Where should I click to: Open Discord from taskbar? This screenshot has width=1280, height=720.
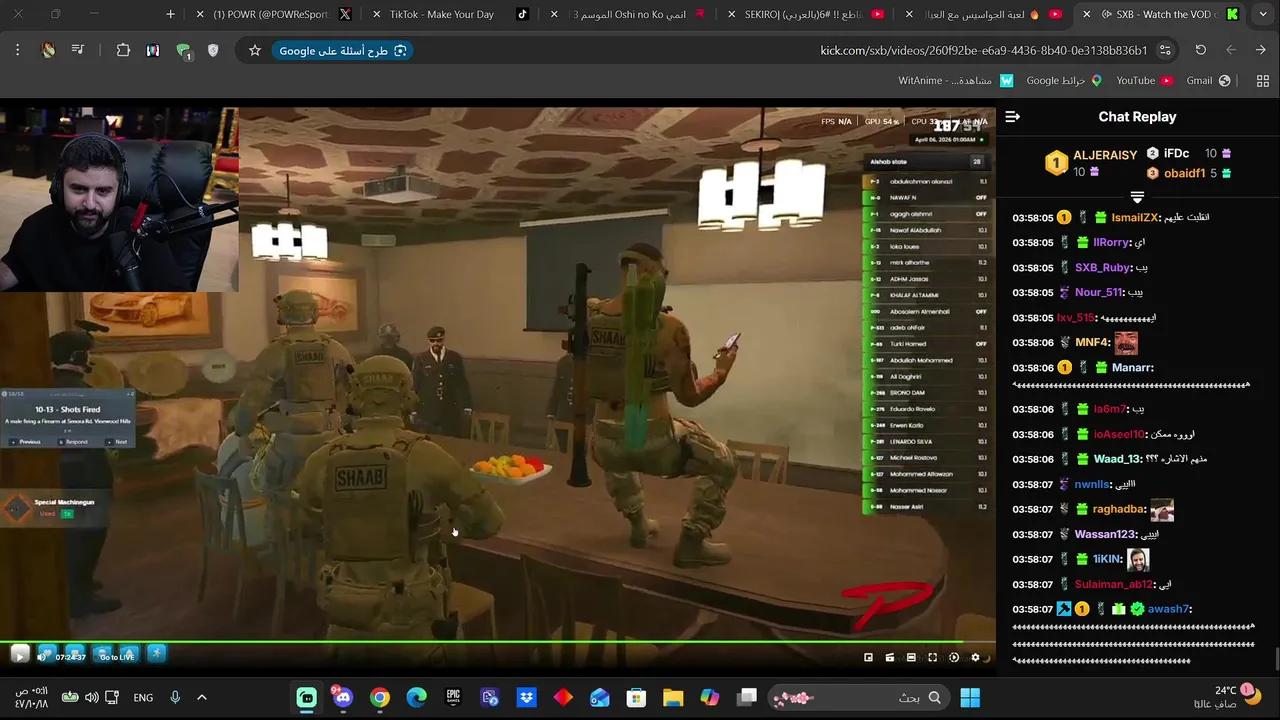[343, 697]
